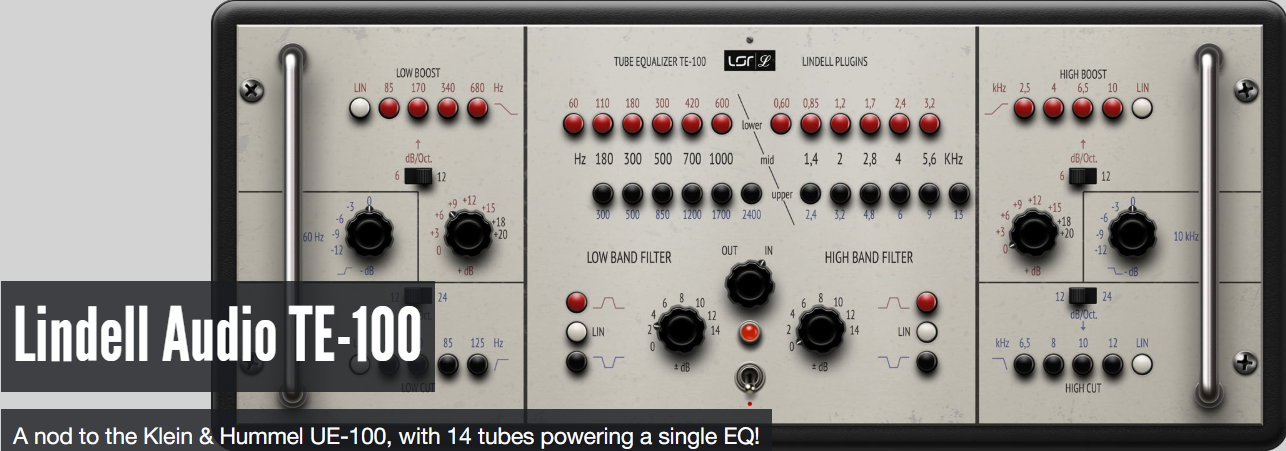This screenshot has height=451, width=1286.
Task: Select the black upper 2400 Hz button
Action: [751, 194]
